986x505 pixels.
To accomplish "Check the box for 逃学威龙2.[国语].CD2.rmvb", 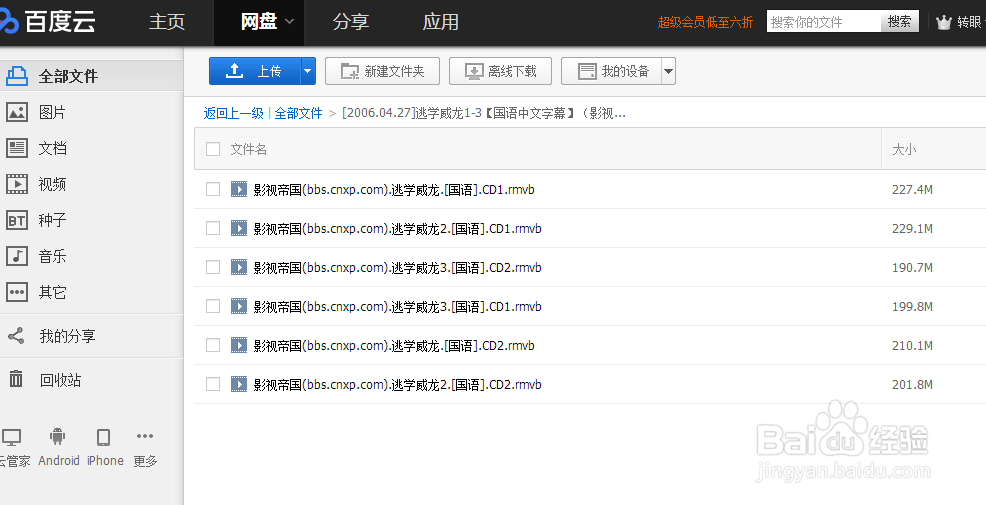I will coord(213,384).
